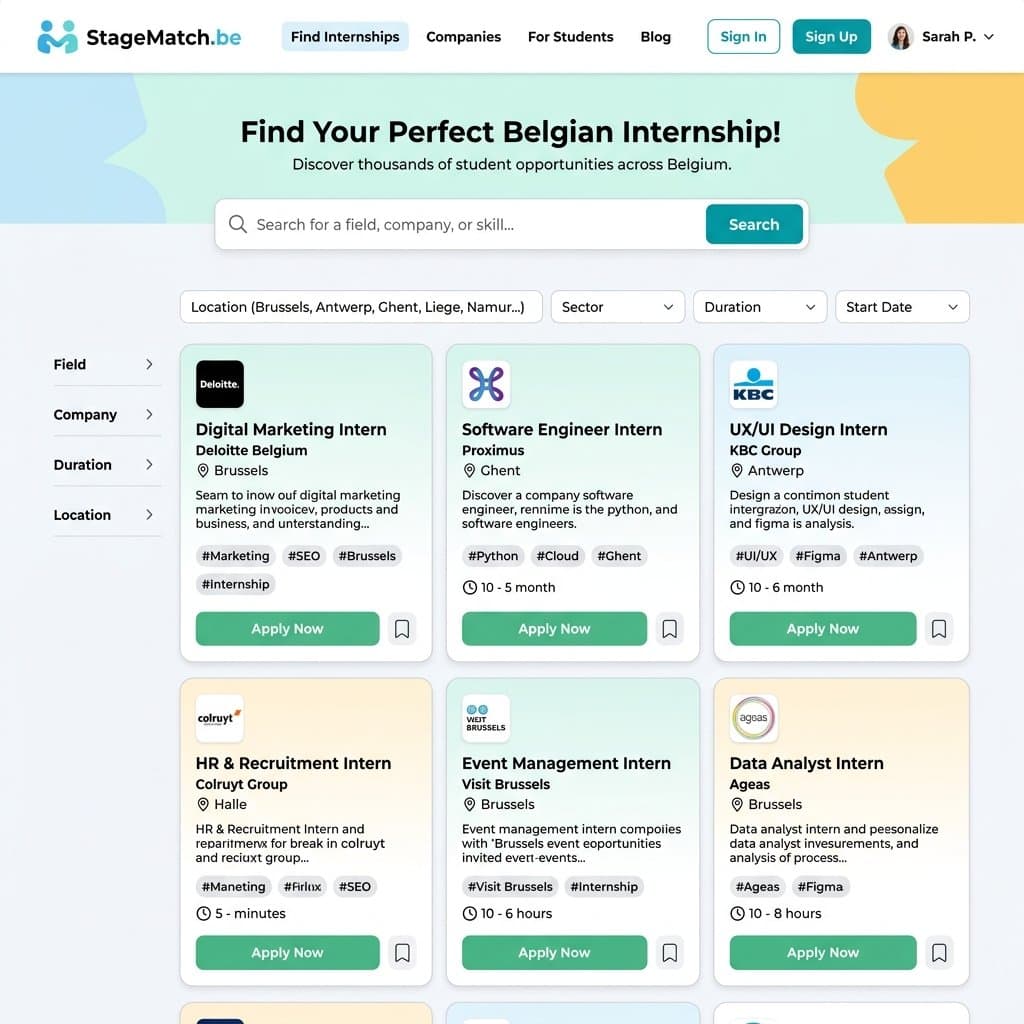1024x1024 pixels.
Task: Open the Start Date dropdown
Action: point(902,307)
